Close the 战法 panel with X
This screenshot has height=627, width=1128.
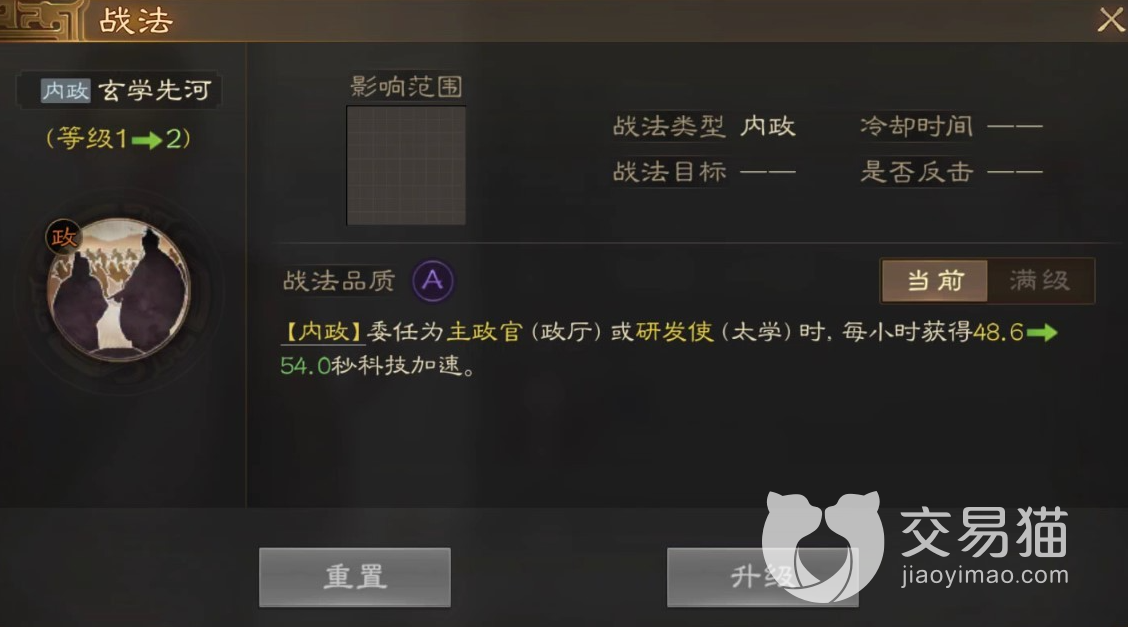[1111, 19]
